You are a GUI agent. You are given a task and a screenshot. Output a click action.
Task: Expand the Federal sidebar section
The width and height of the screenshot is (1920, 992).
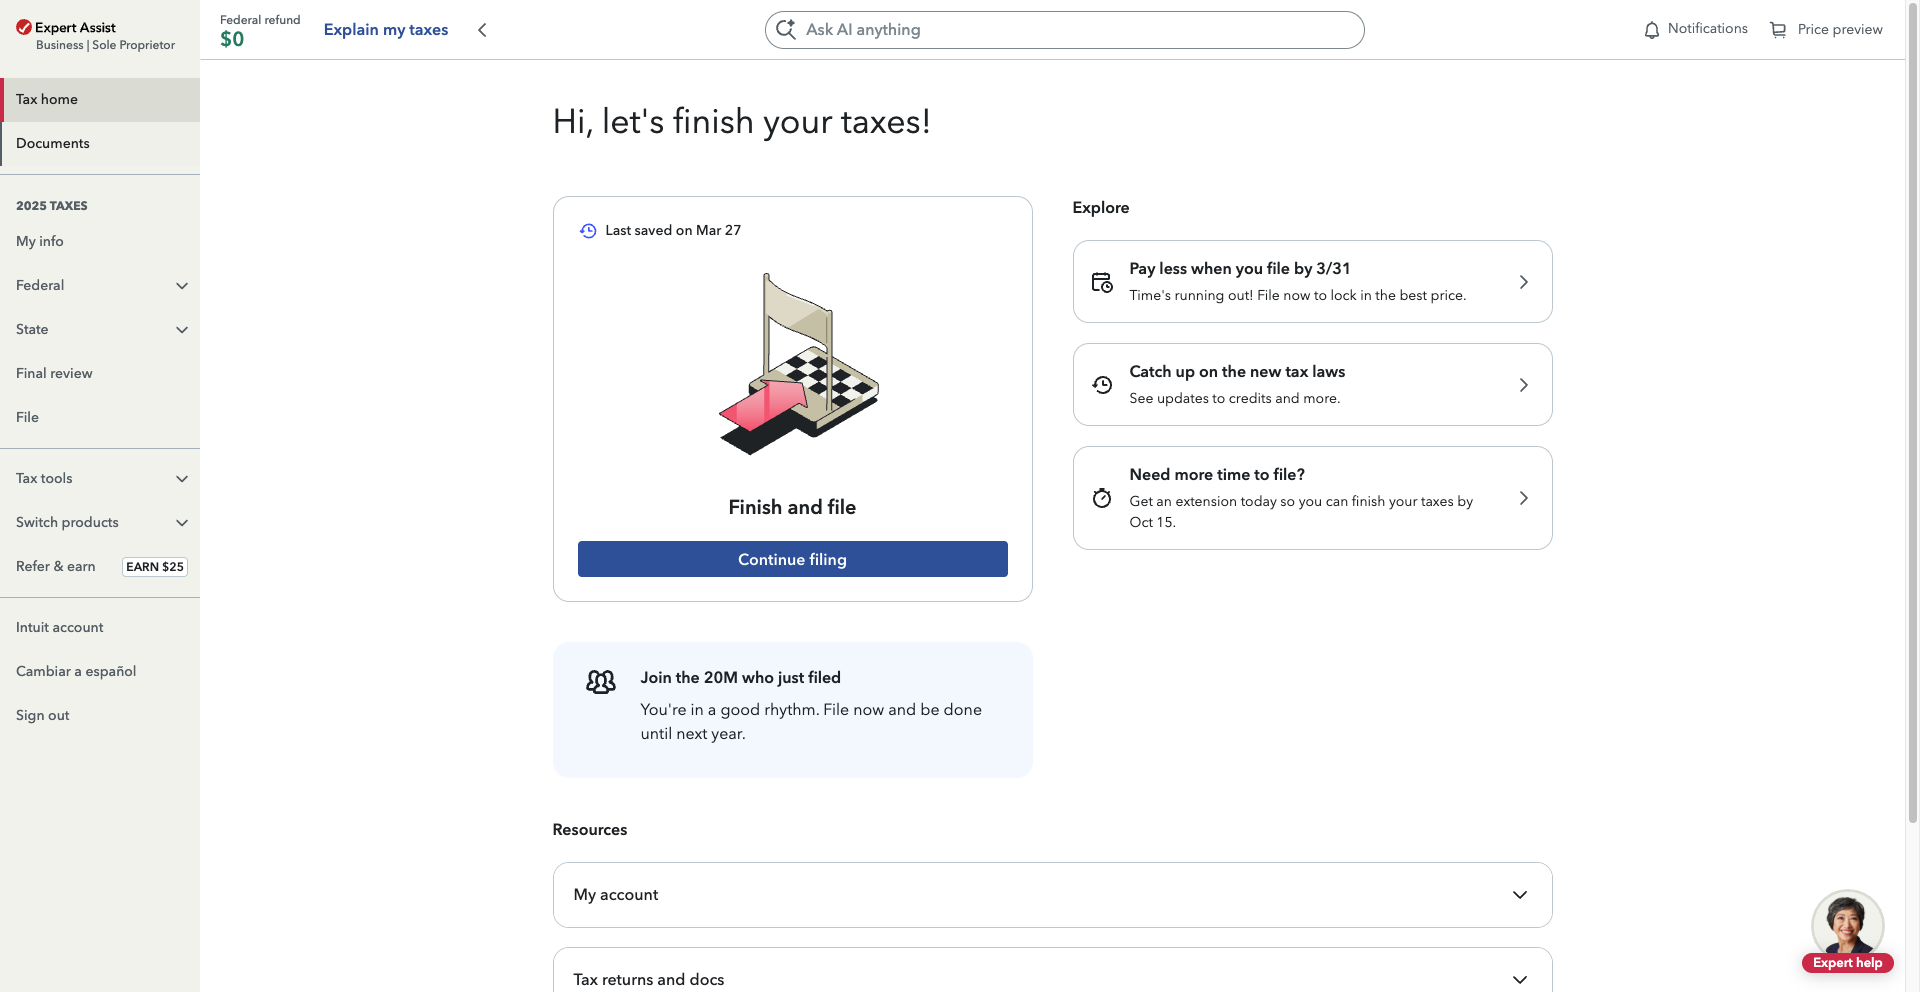181,286
